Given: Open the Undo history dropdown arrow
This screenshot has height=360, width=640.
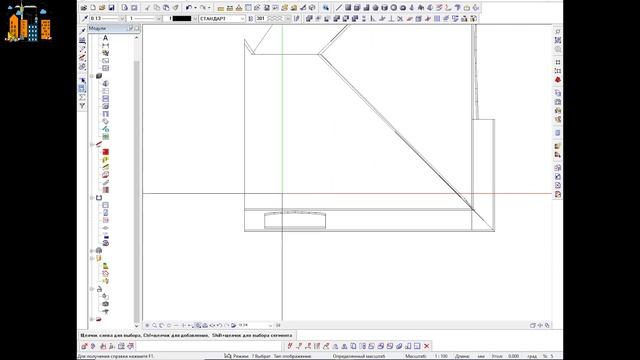Looking at the screenshot, I should click(195, 8).
